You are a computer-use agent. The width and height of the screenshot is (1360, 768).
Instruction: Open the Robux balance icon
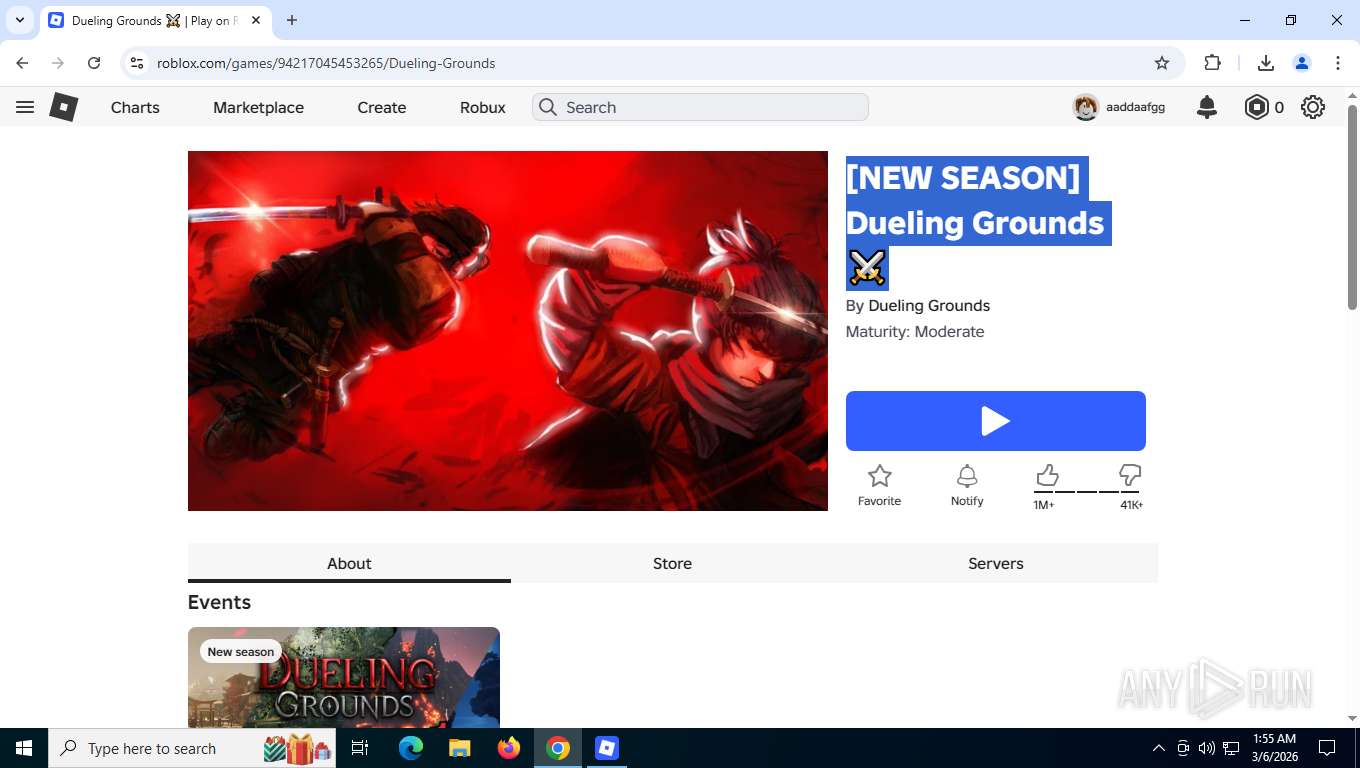click(1256, 107)
